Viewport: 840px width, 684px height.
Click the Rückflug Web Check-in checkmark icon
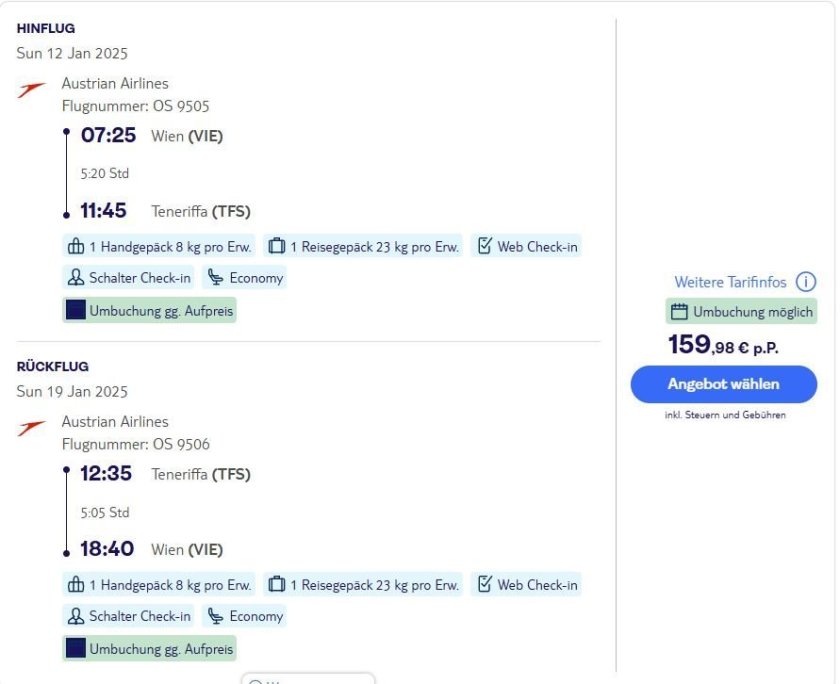click(x=484, y=585)
